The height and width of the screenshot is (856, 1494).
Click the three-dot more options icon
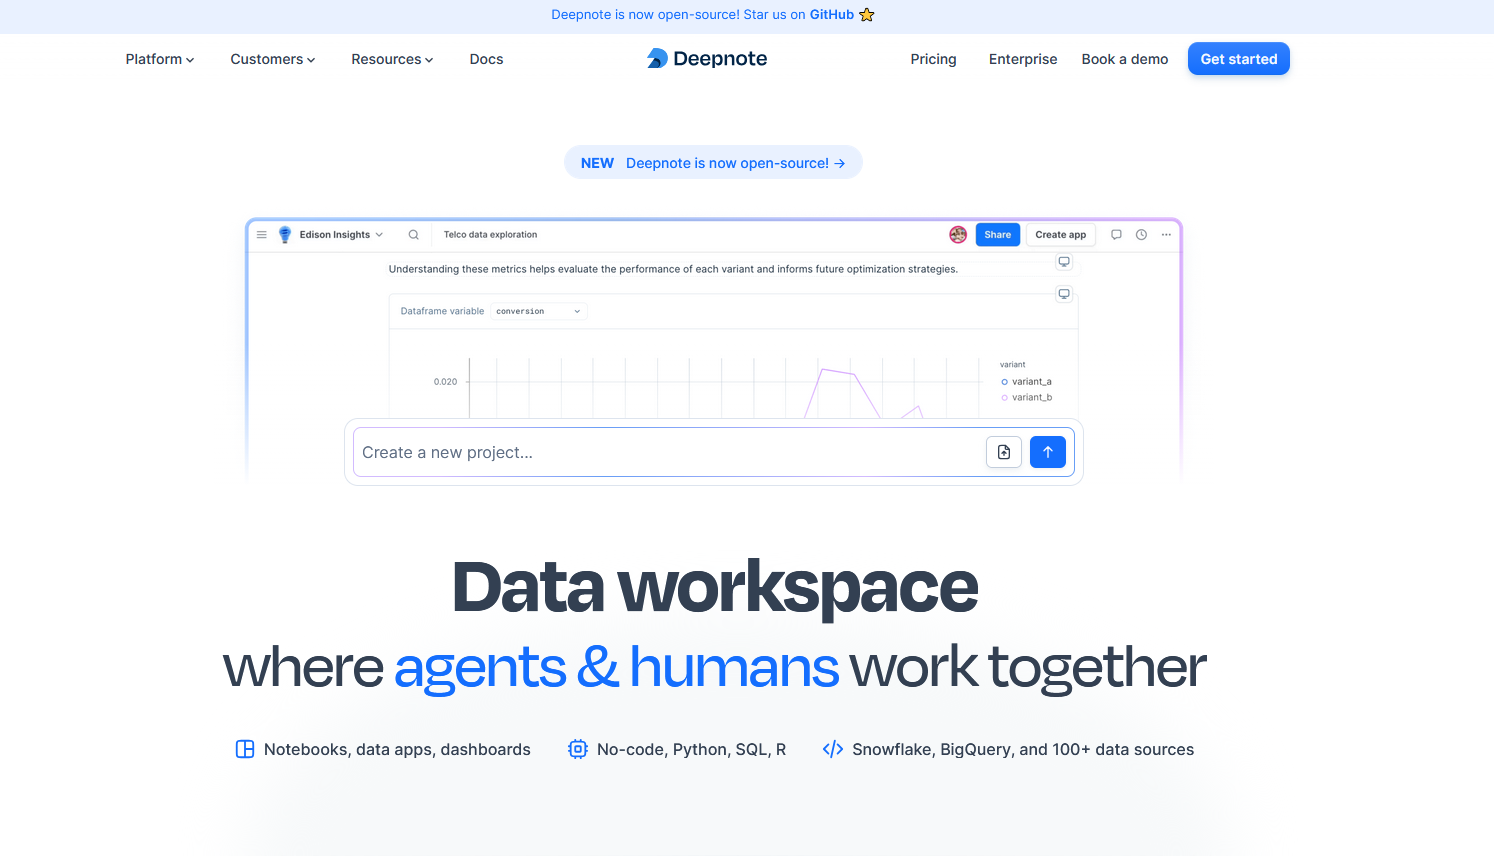click(x=1166, y=235)
